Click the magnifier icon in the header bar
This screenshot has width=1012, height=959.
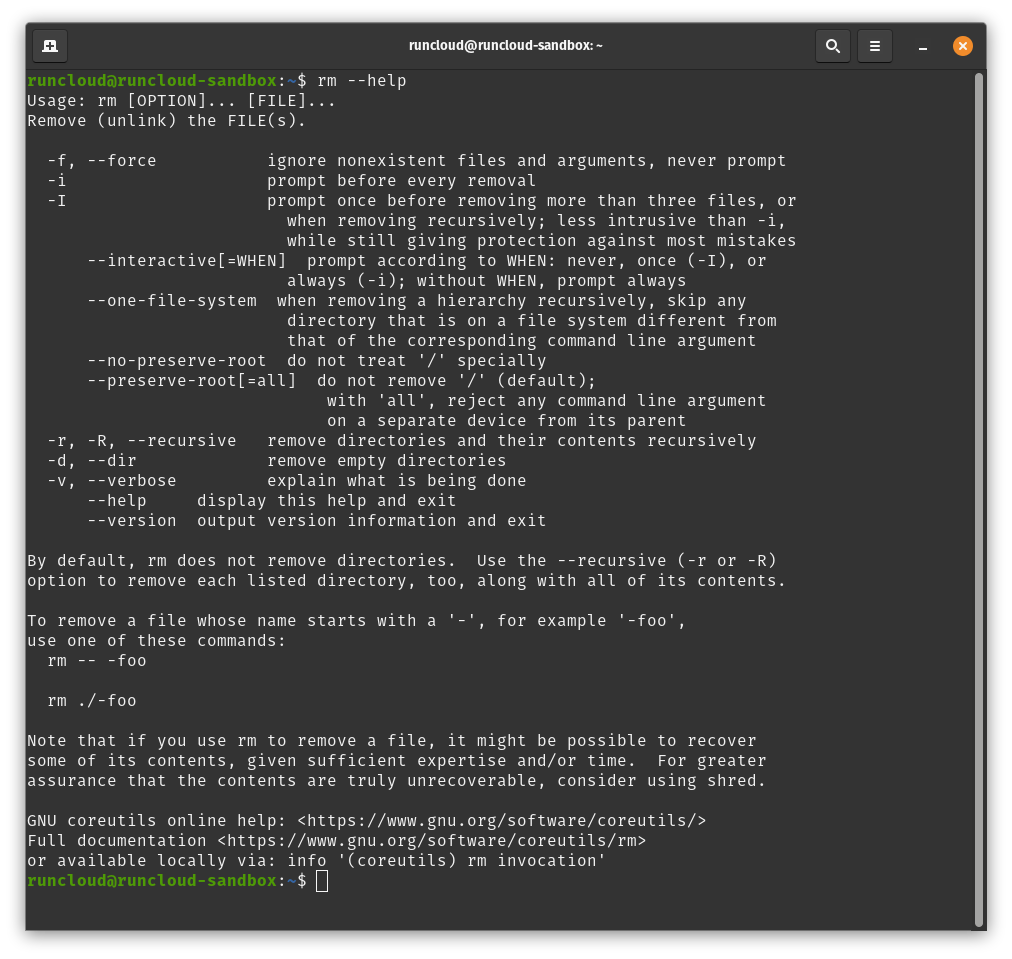click(x=832, y=45)
